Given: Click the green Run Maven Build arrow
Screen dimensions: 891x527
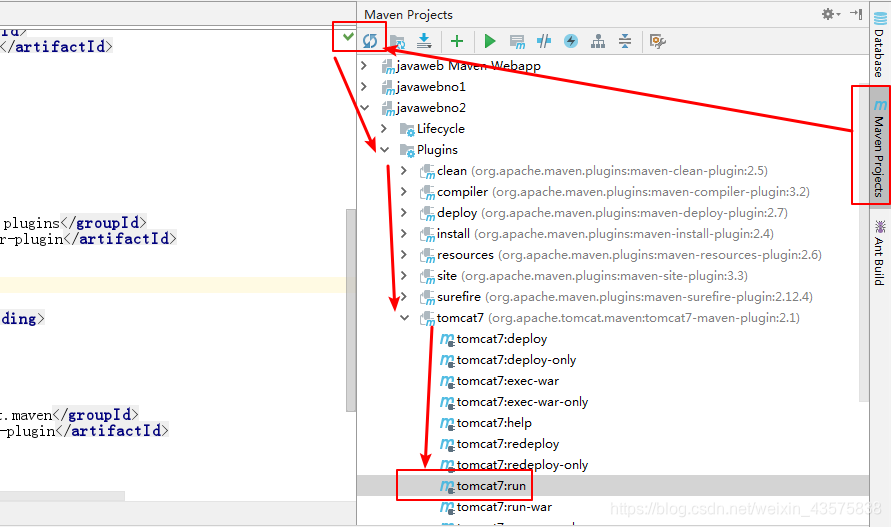Looking at the screenshot, I should click(490, 41).
